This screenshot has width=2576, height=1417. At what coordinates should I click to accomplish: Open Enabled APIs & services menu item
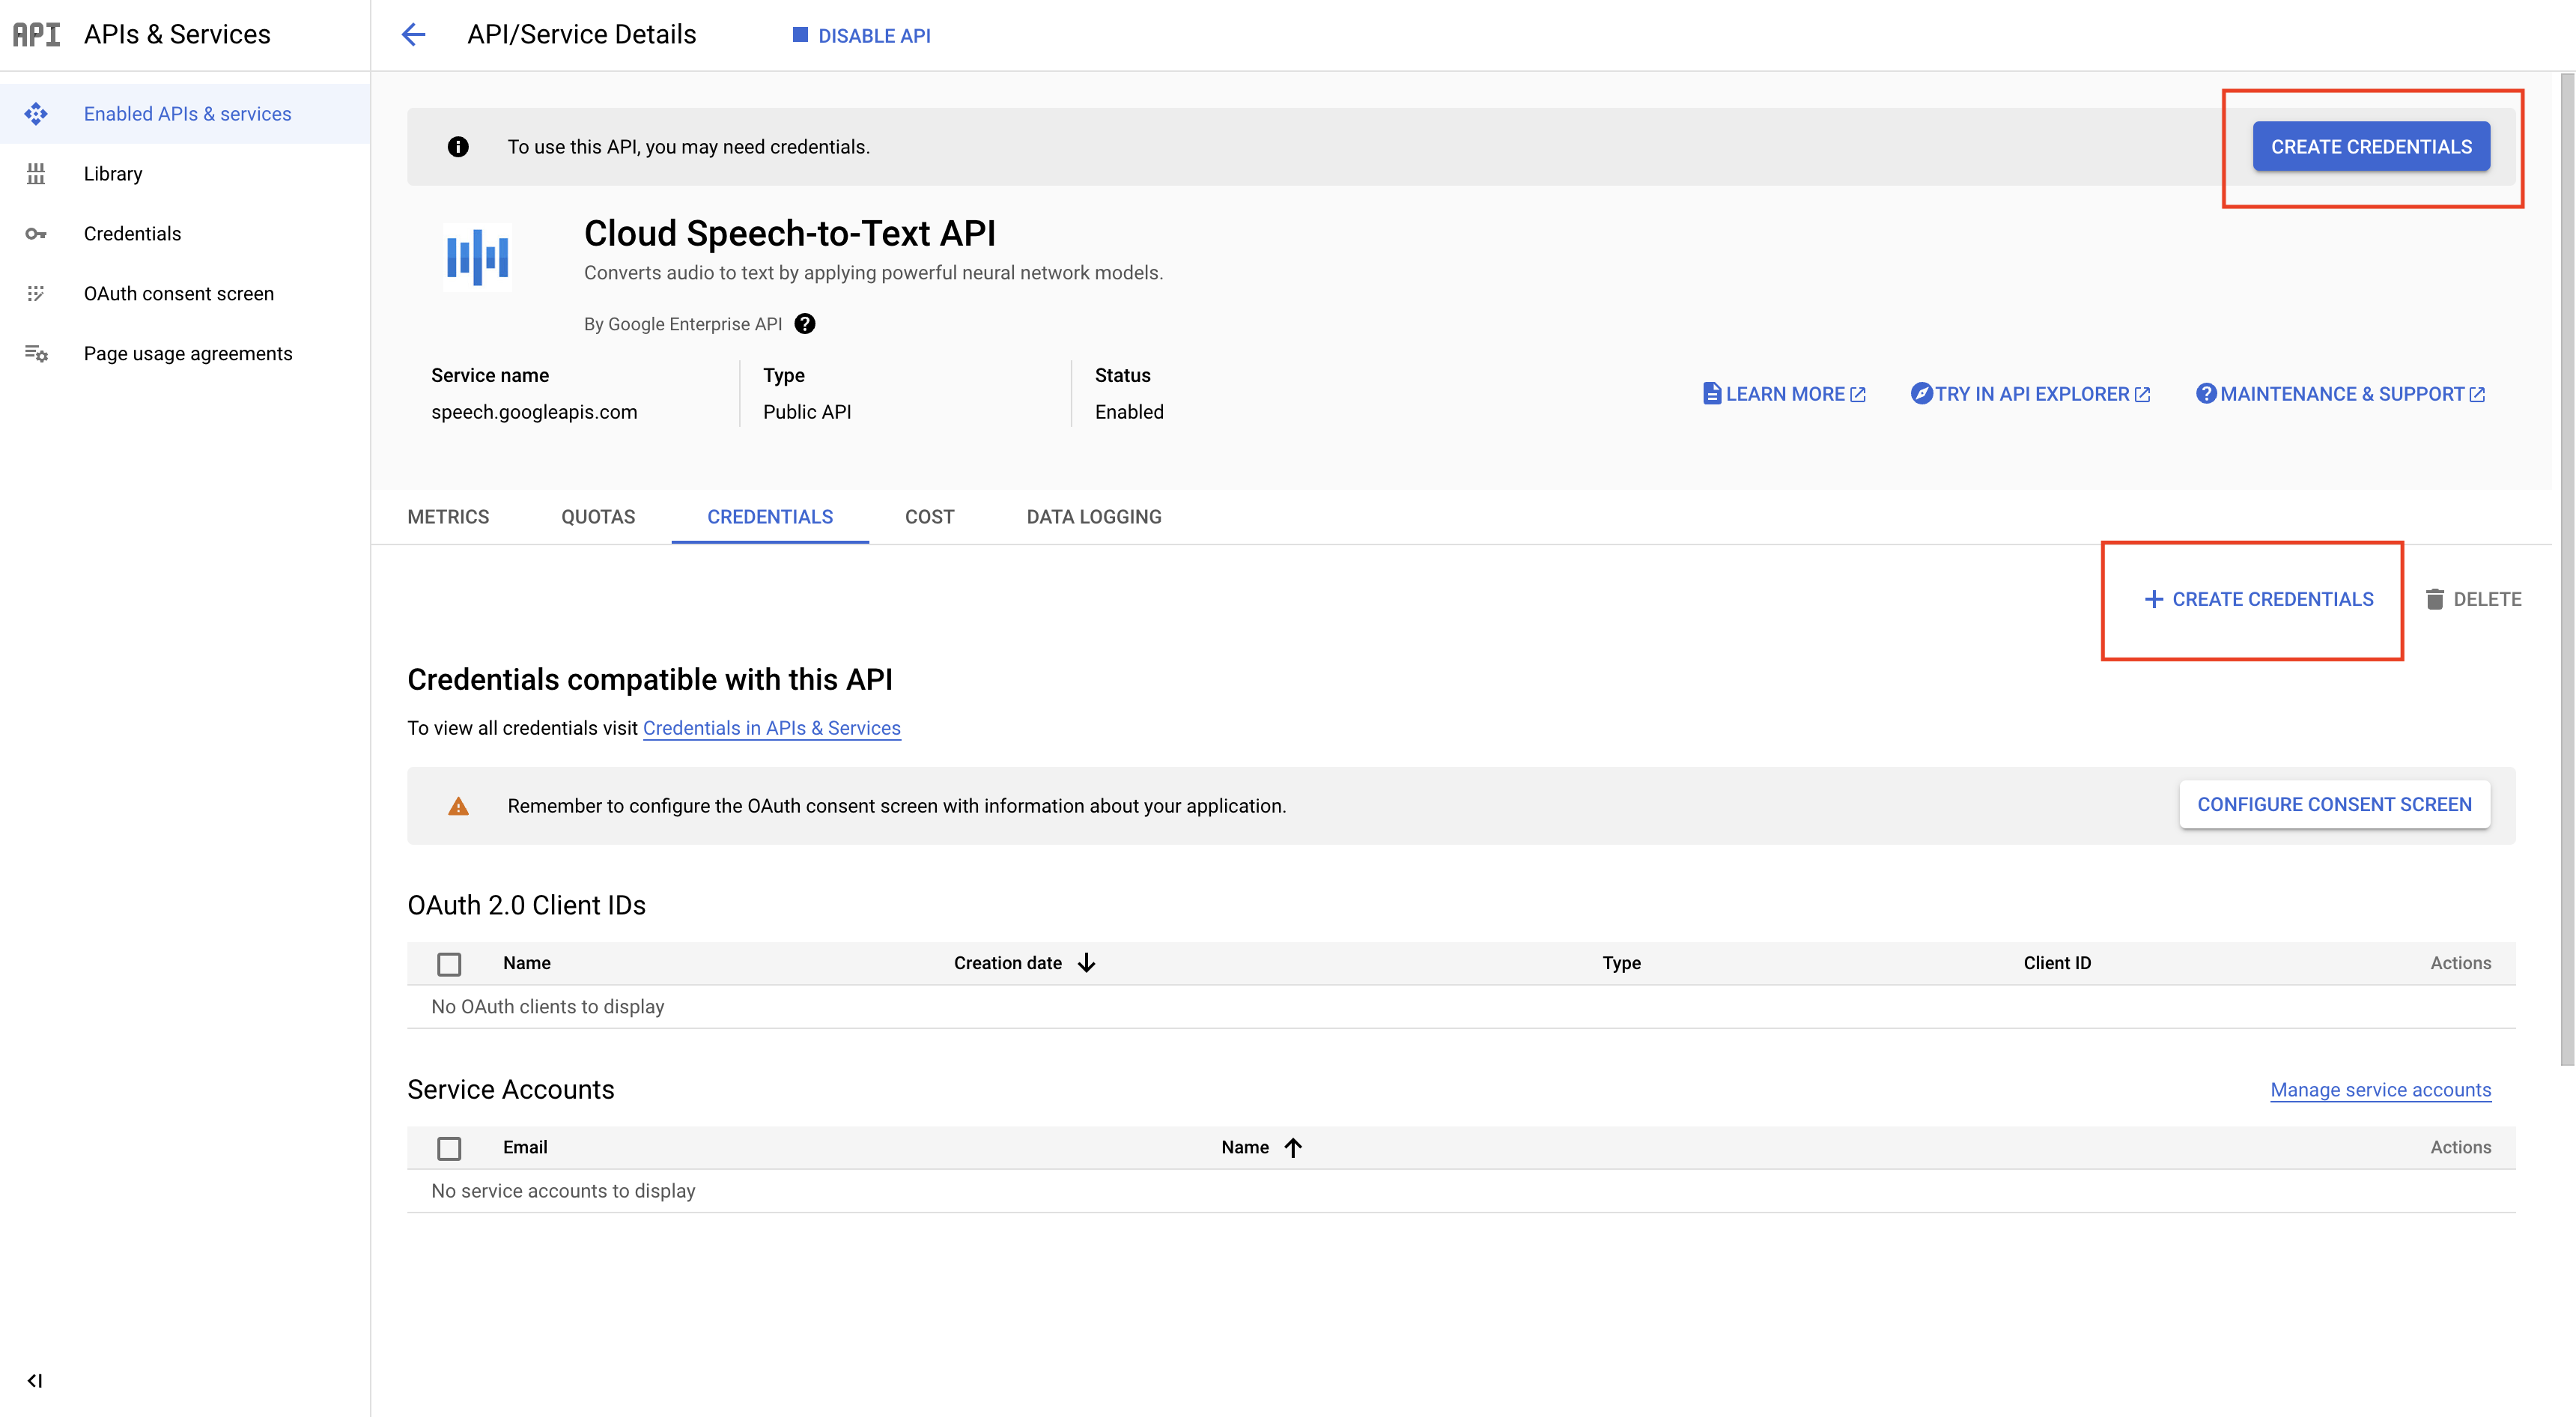pos(185,114)
